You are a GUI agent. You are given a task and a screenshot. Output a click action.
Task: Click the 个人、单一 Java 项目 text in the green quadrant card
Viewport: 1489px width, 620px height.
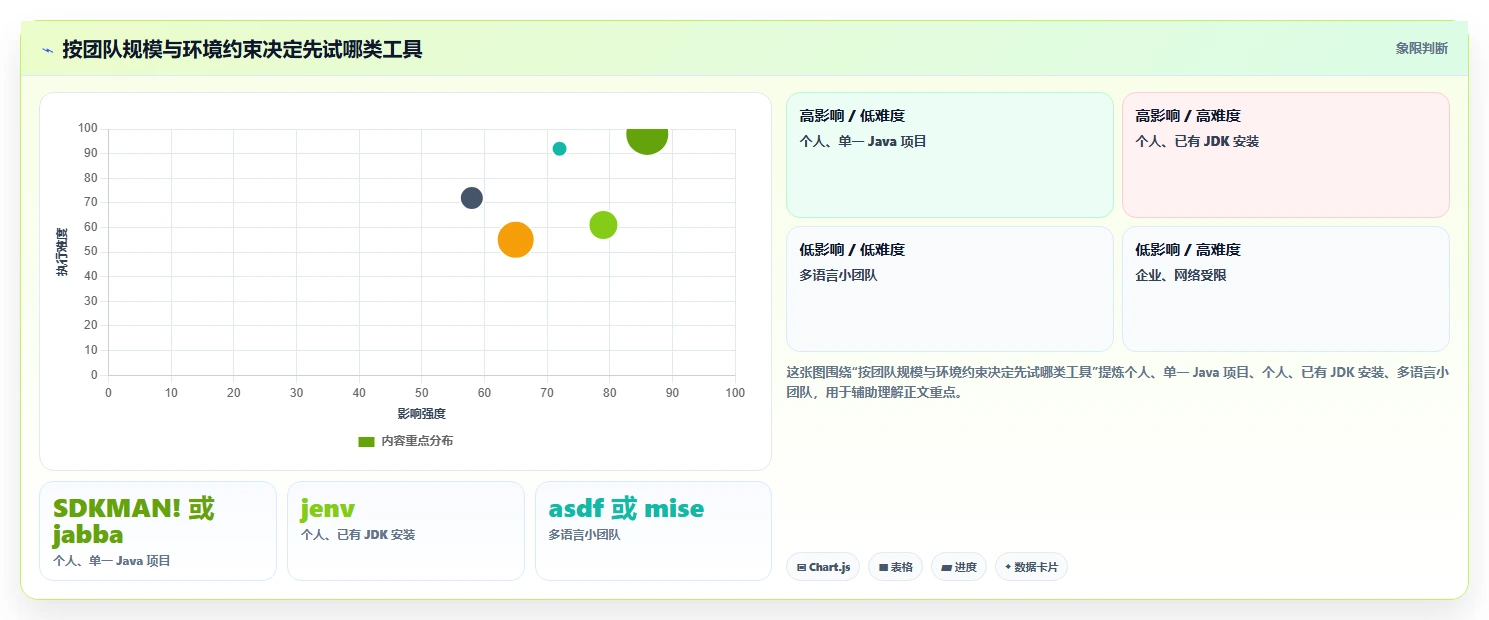tap(863, 141)
